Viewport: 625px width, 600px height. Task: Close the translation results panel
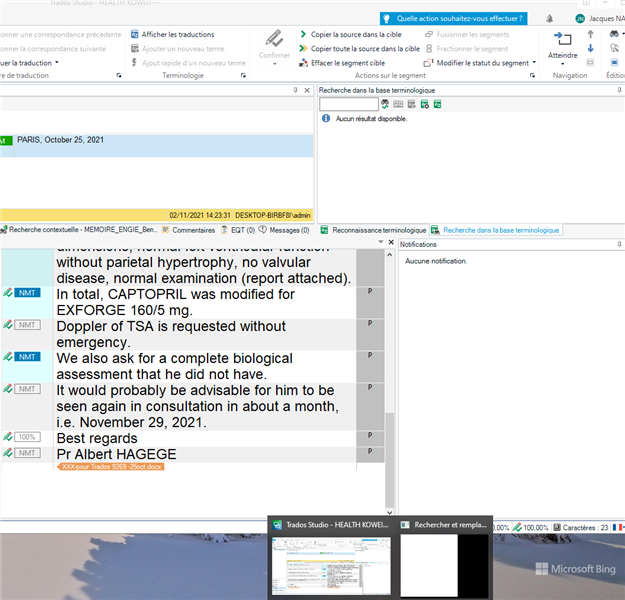point(307,90)
